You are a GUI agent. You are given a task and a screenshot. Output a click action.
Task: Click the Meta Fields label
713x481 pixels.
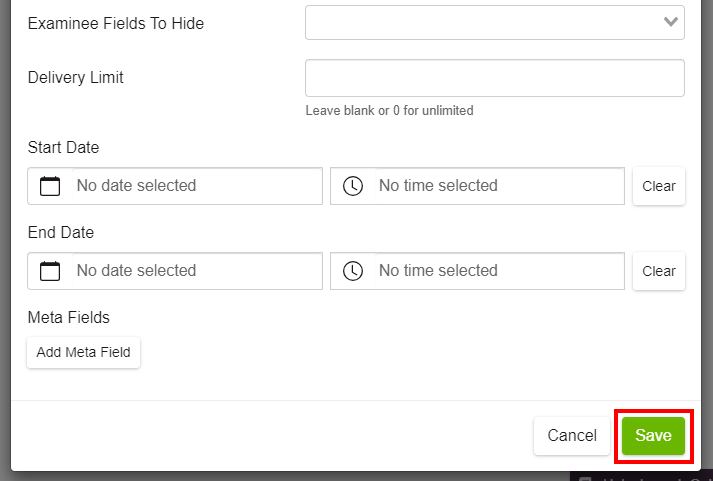tap(69, 317)
